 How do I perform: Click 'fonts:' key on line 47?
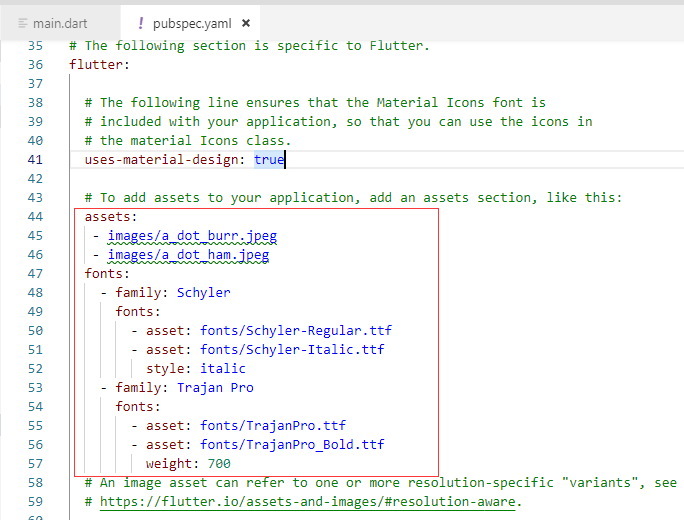tap(107, 274)
